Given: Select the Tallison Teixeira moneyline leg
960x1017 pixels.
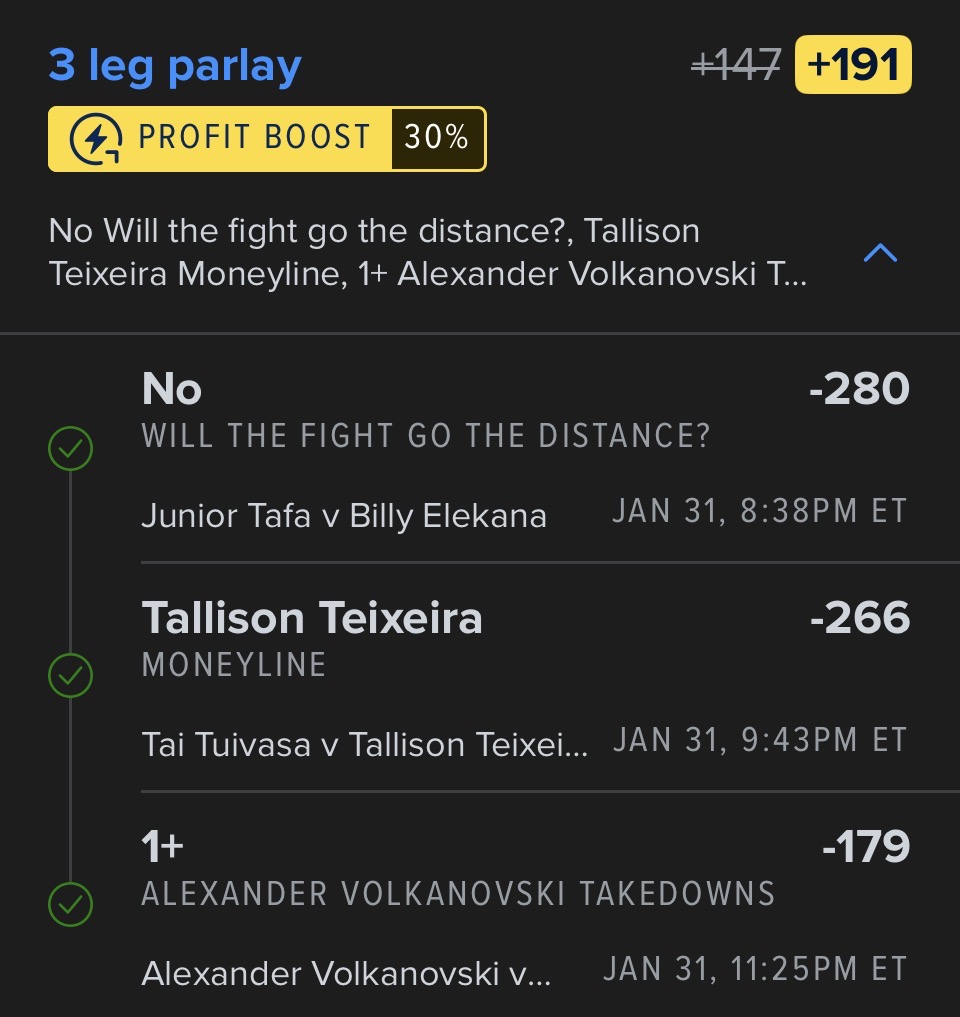Looking at the screenshot, I should point(312,618).
